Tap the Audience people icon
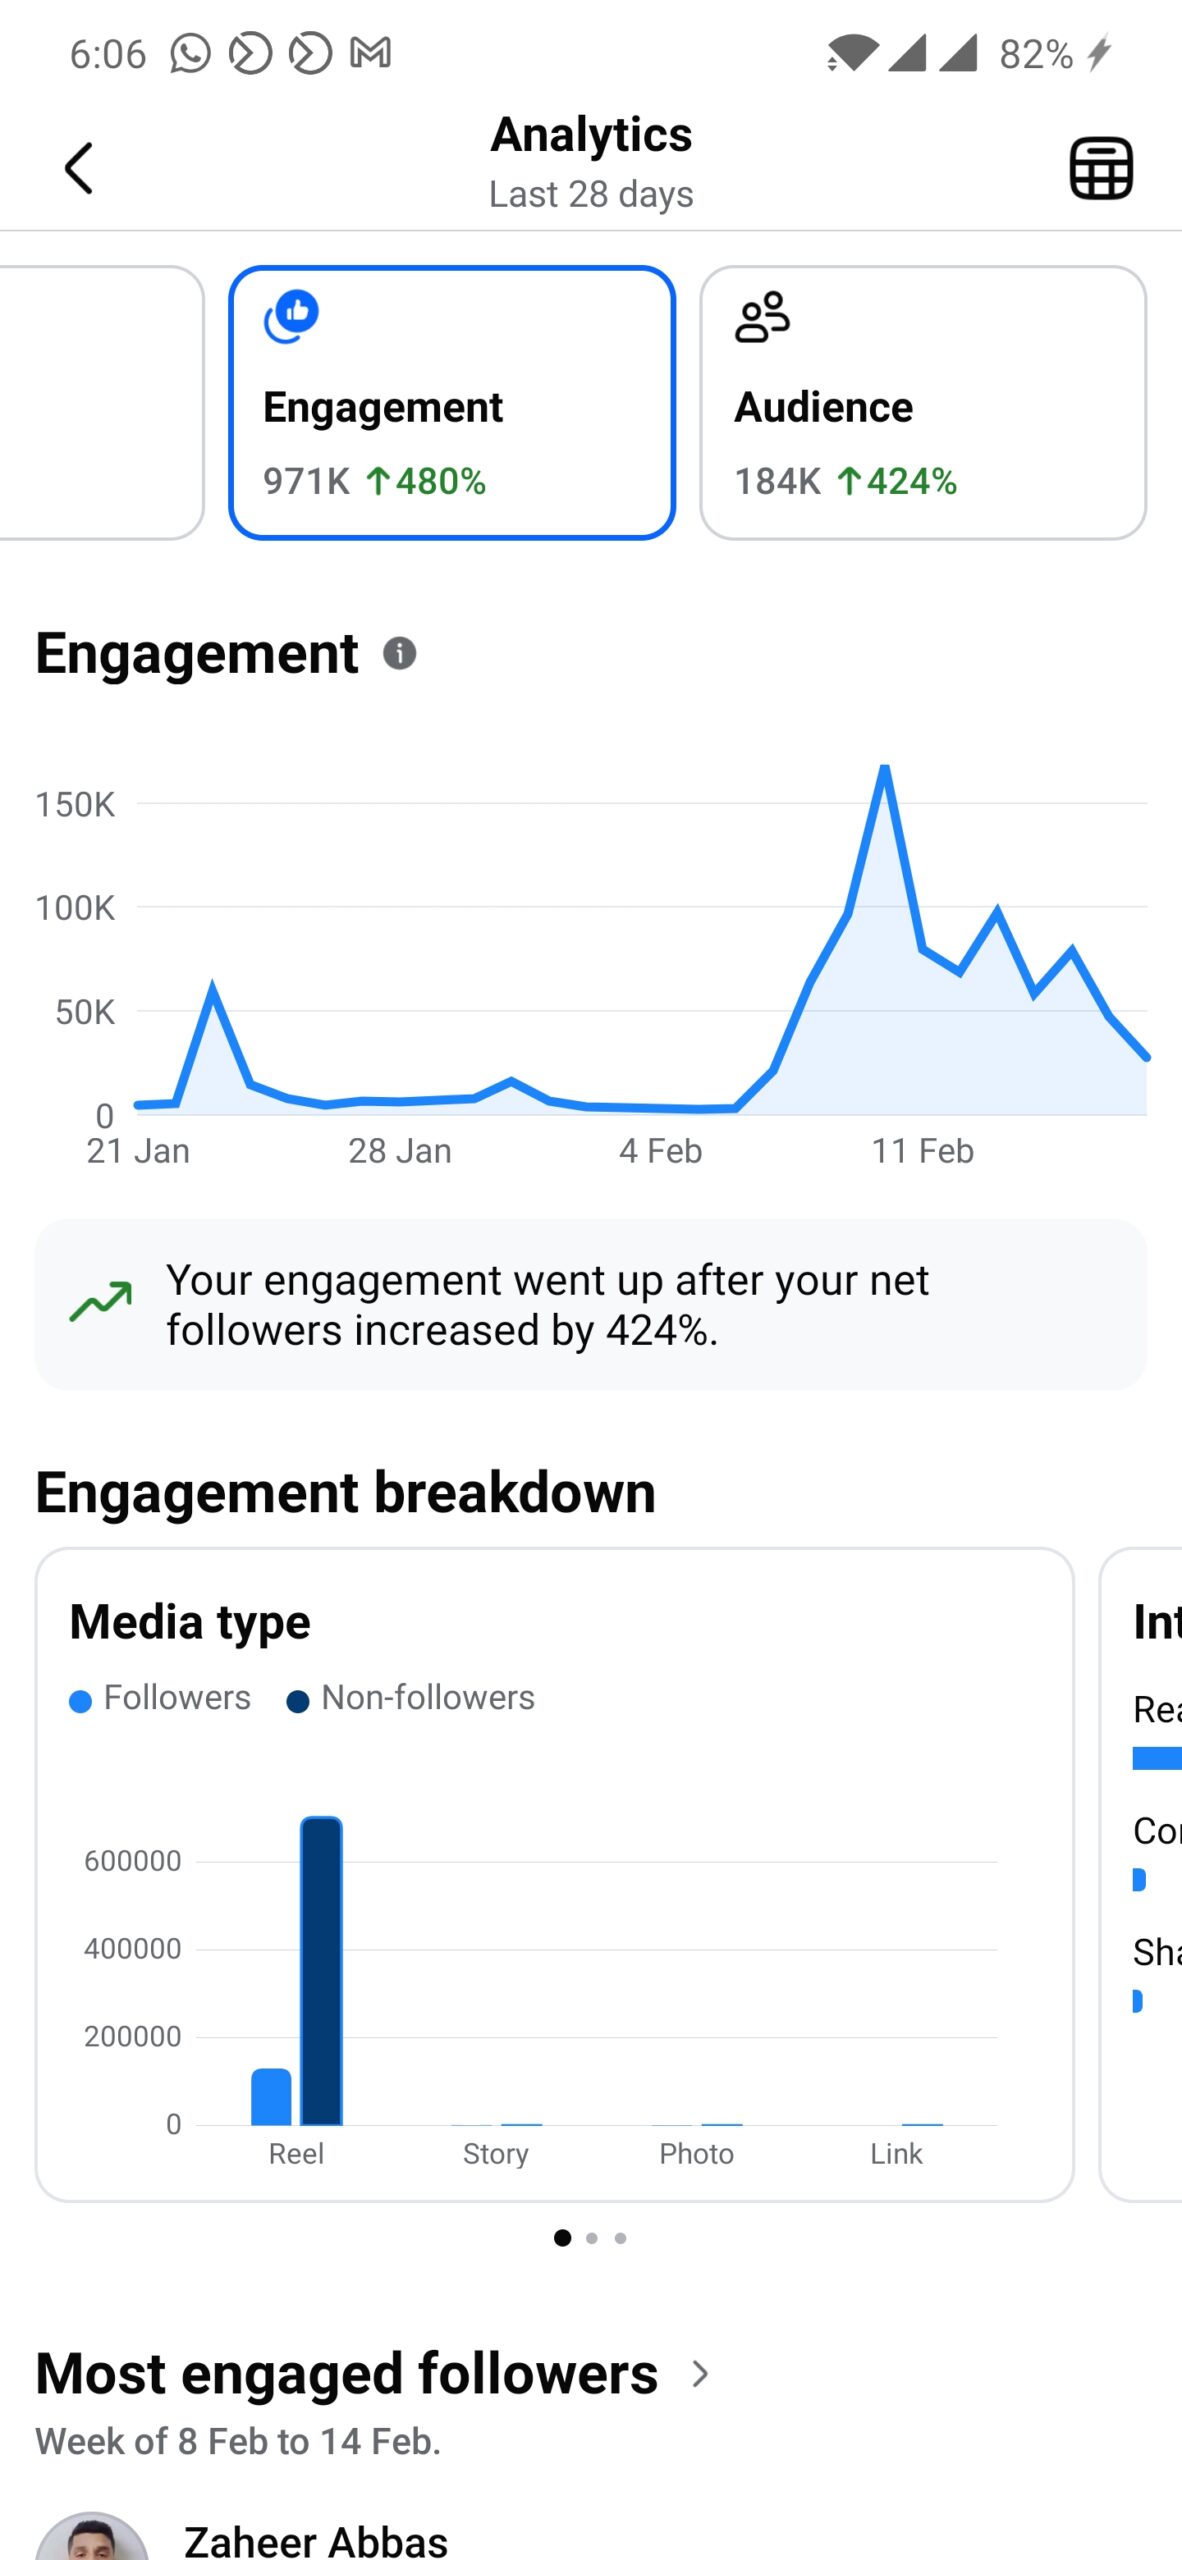This screenshot has width=1182, height=2560. point(762,318)
